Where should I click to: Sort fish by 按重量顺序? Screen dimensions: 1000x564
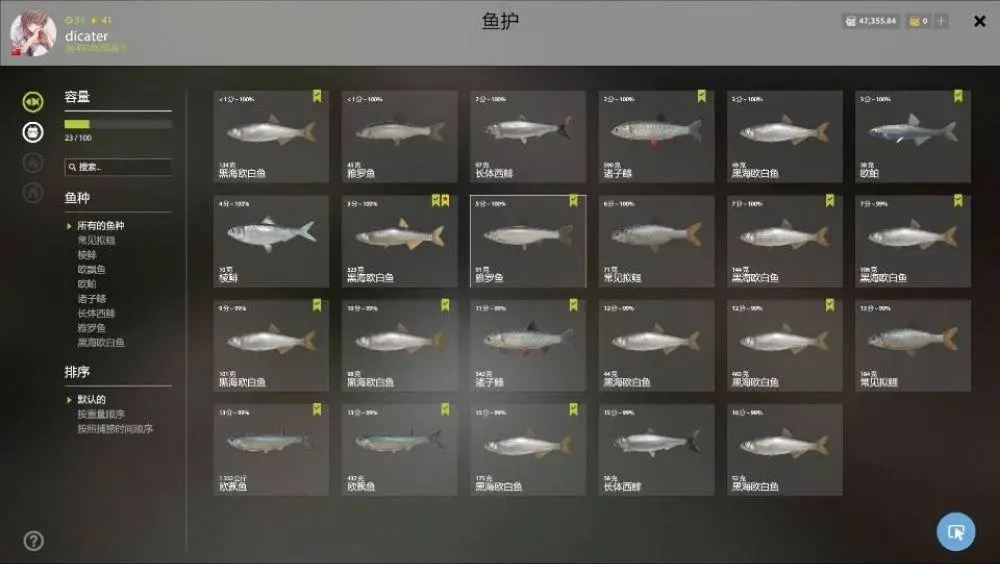pos(101,414)
